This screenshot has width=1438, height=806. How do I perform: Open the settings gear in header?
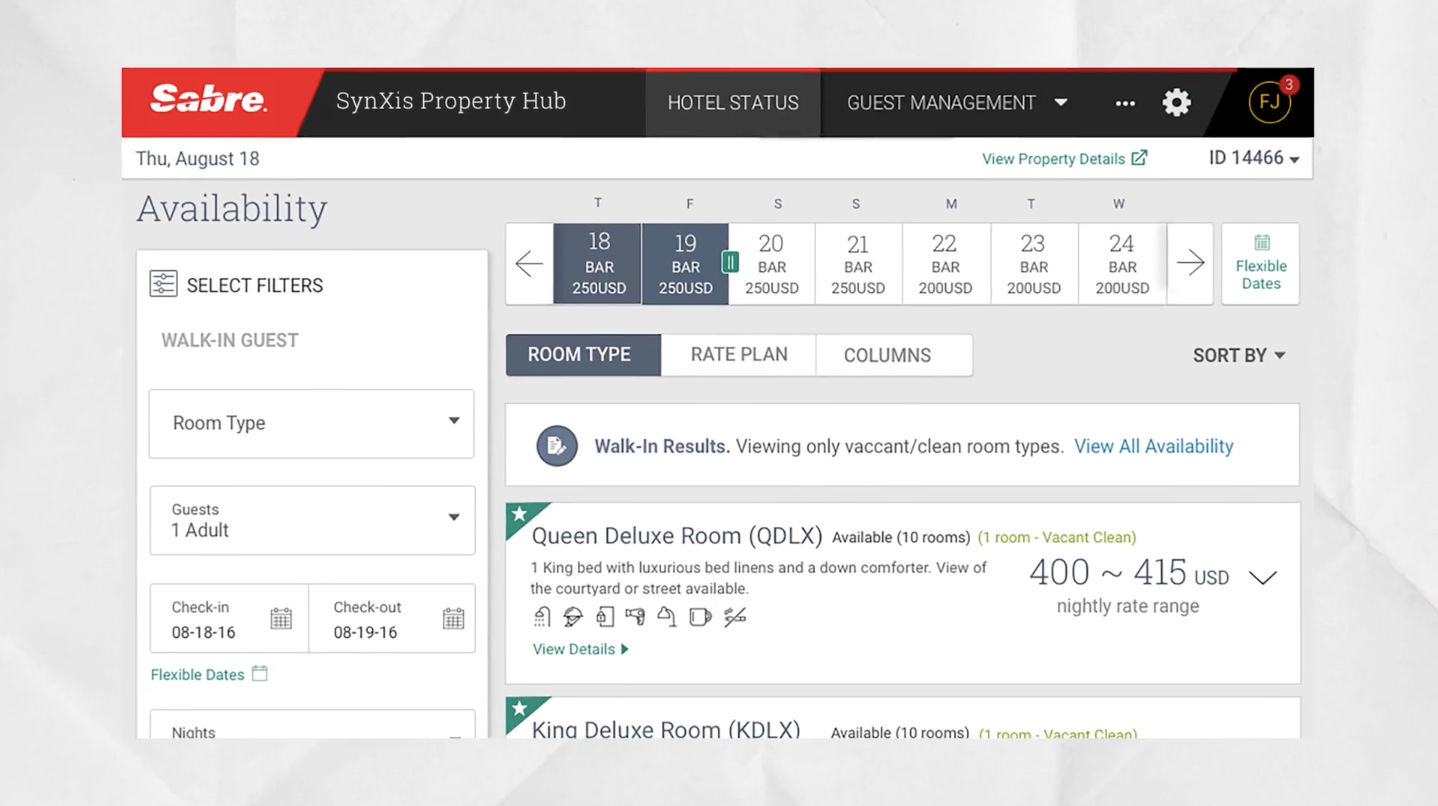(x=1177, y=102)
